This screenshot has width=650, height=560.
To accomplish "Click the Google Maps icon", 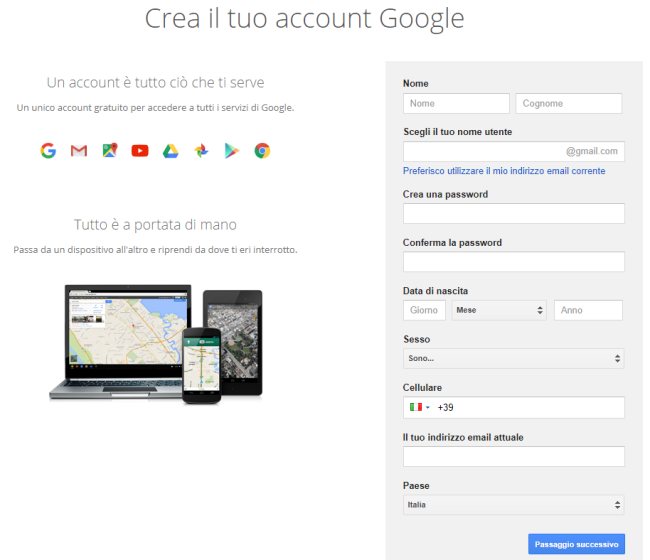I will 110,150.
